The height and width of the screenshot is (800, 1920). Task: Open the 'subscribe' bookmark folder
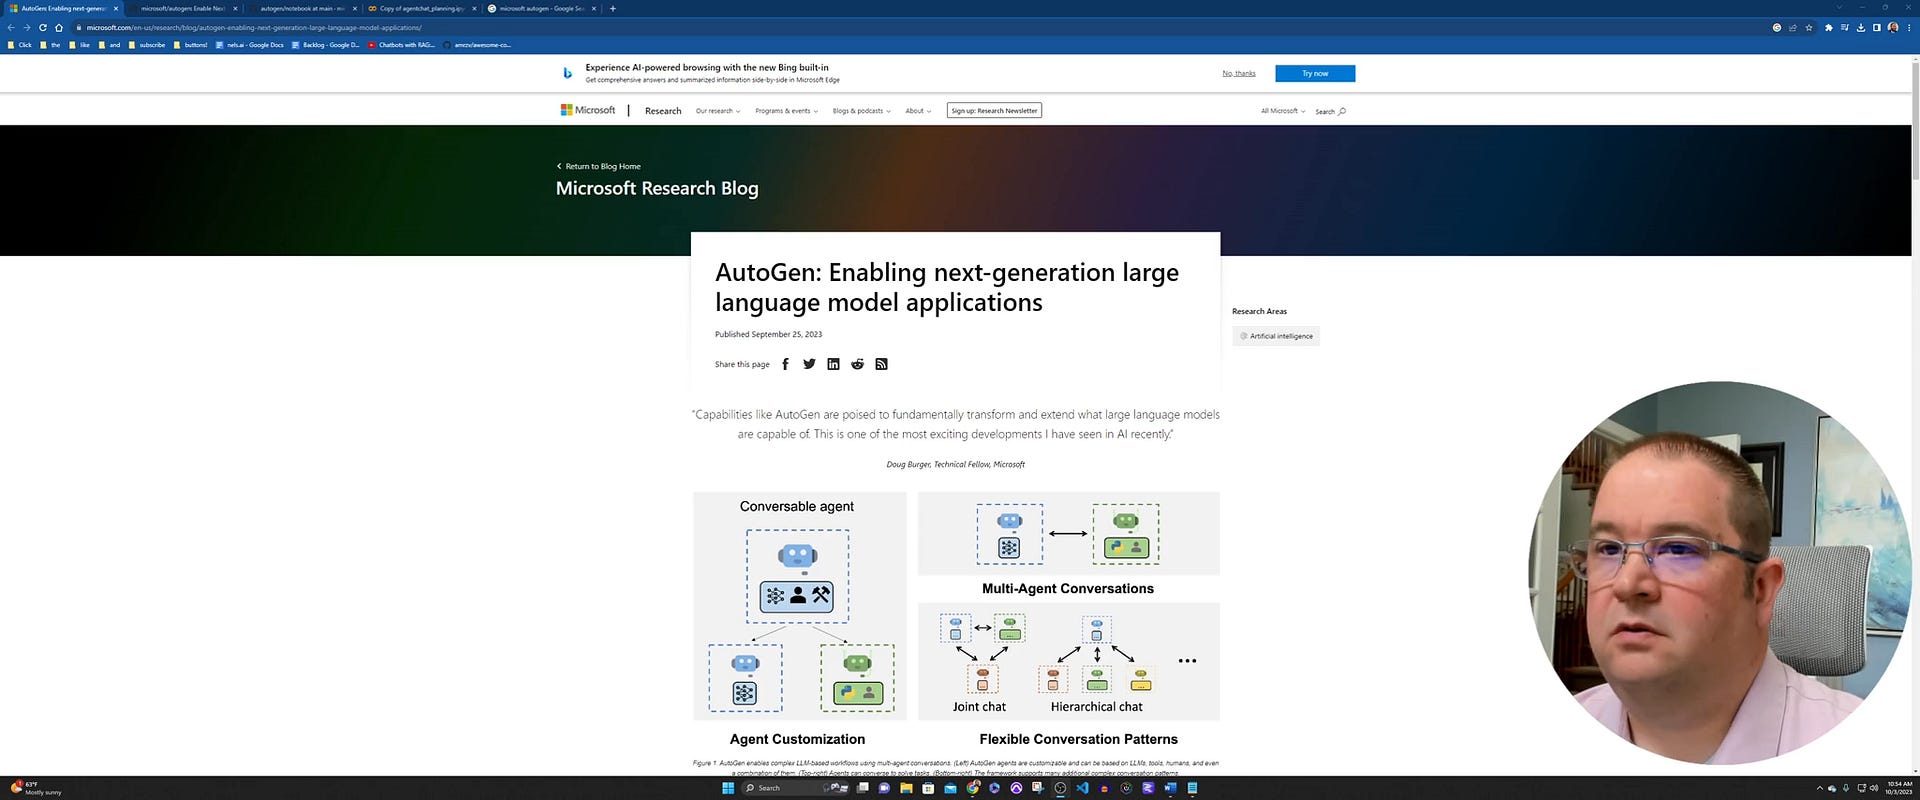click(147, 45)
